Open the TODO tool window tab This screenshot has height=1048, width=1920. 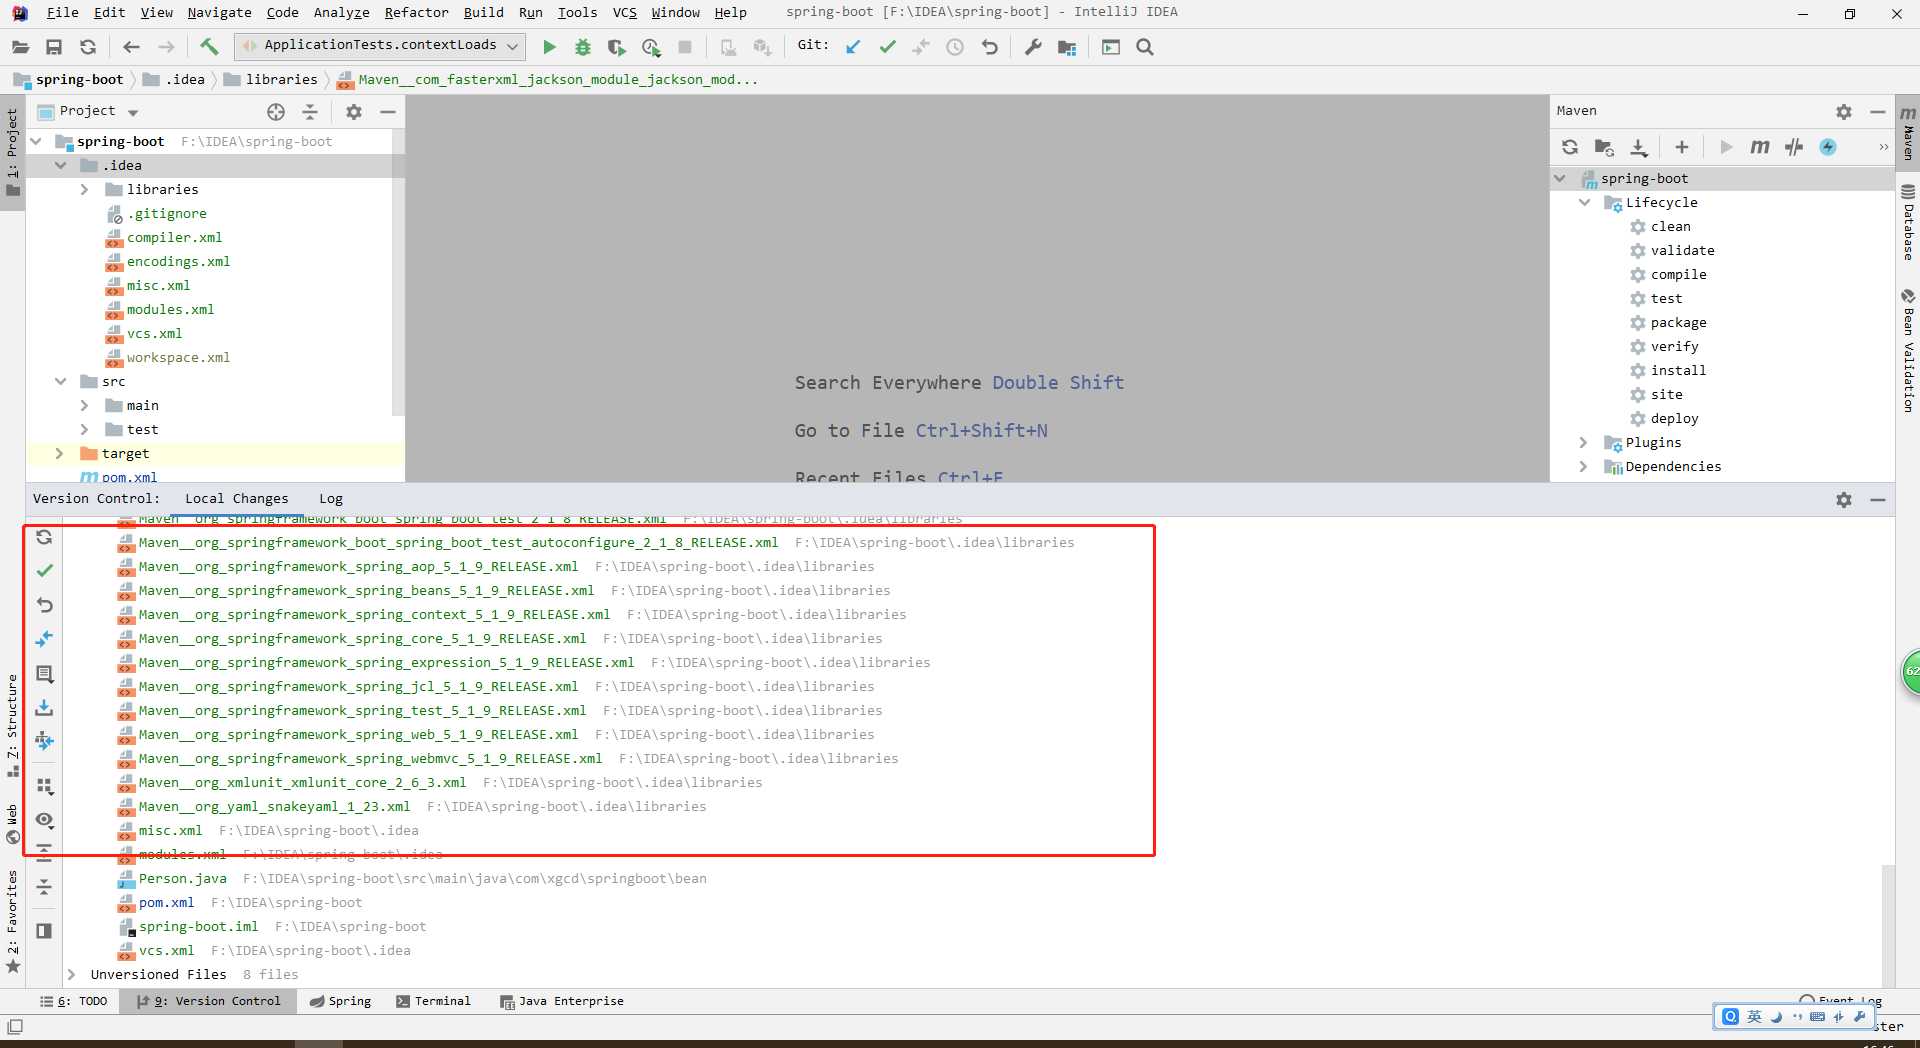tap(73, 1001)
